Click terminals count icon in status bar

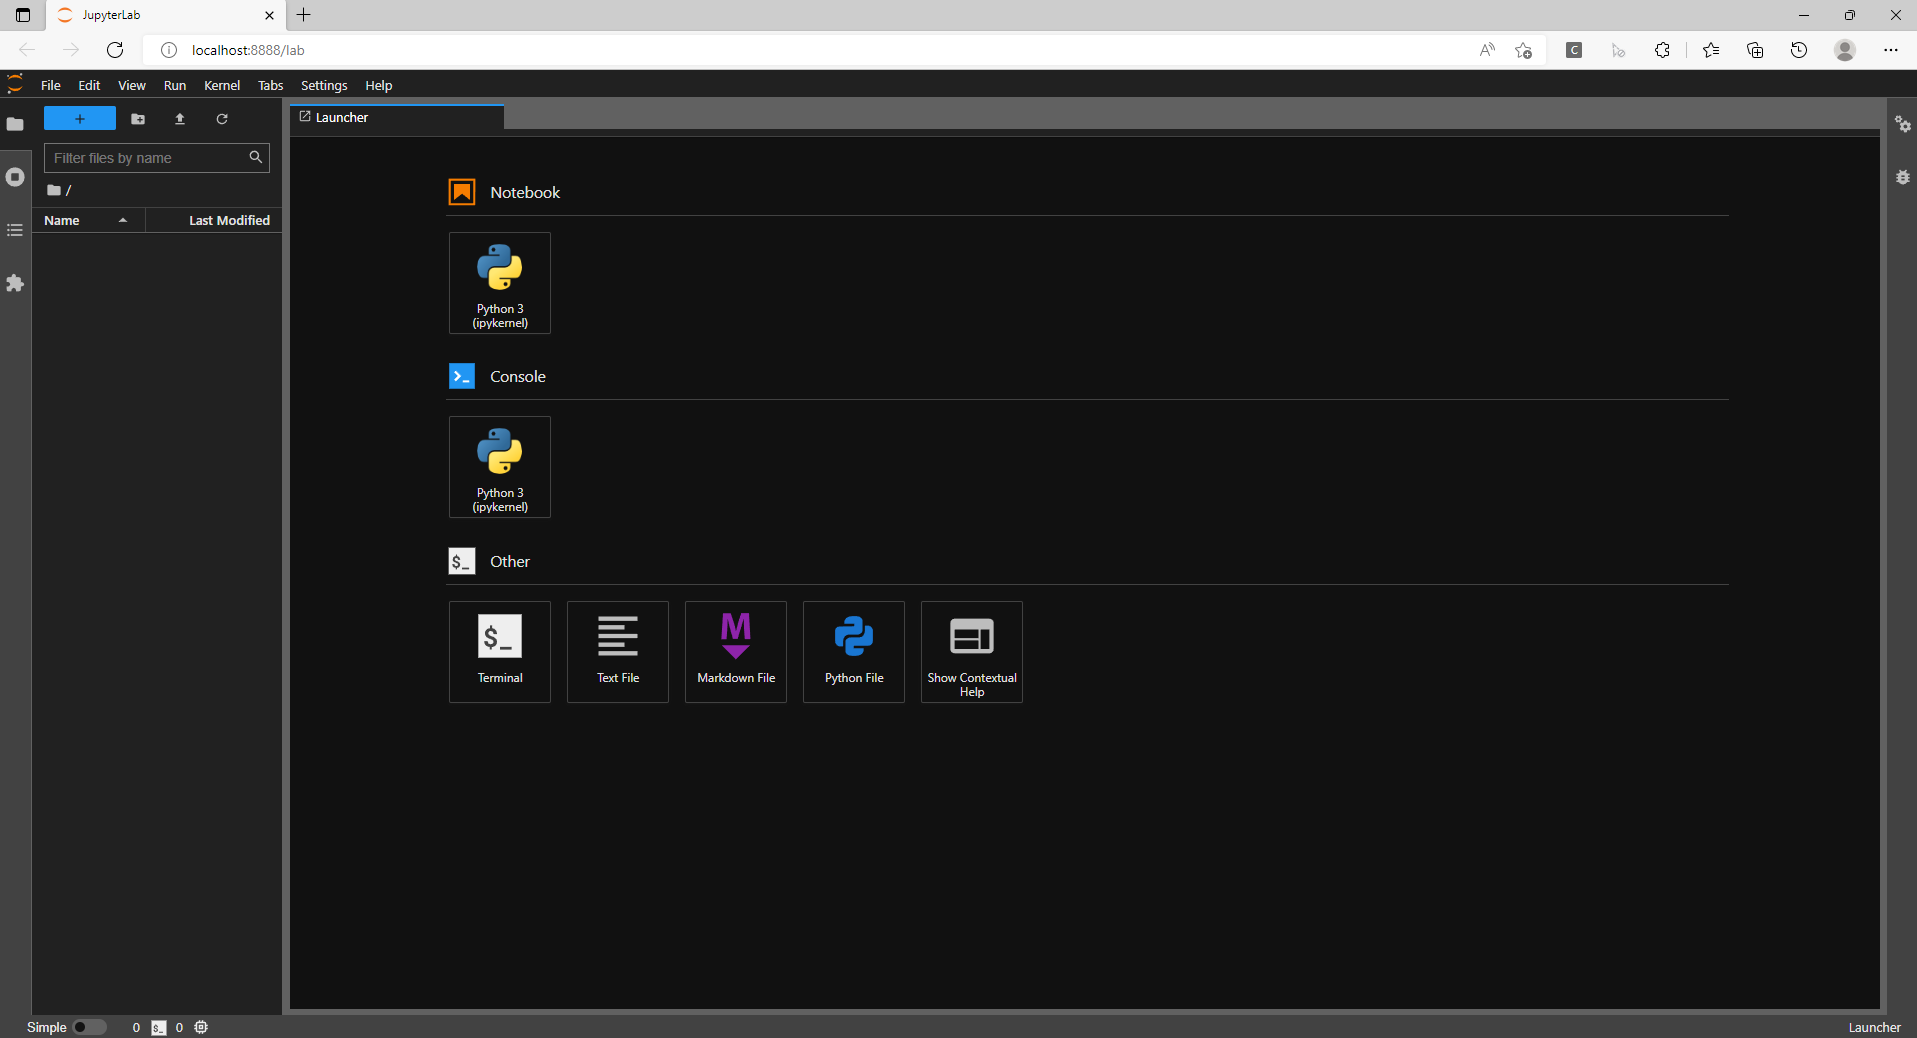click(159, 1028)
